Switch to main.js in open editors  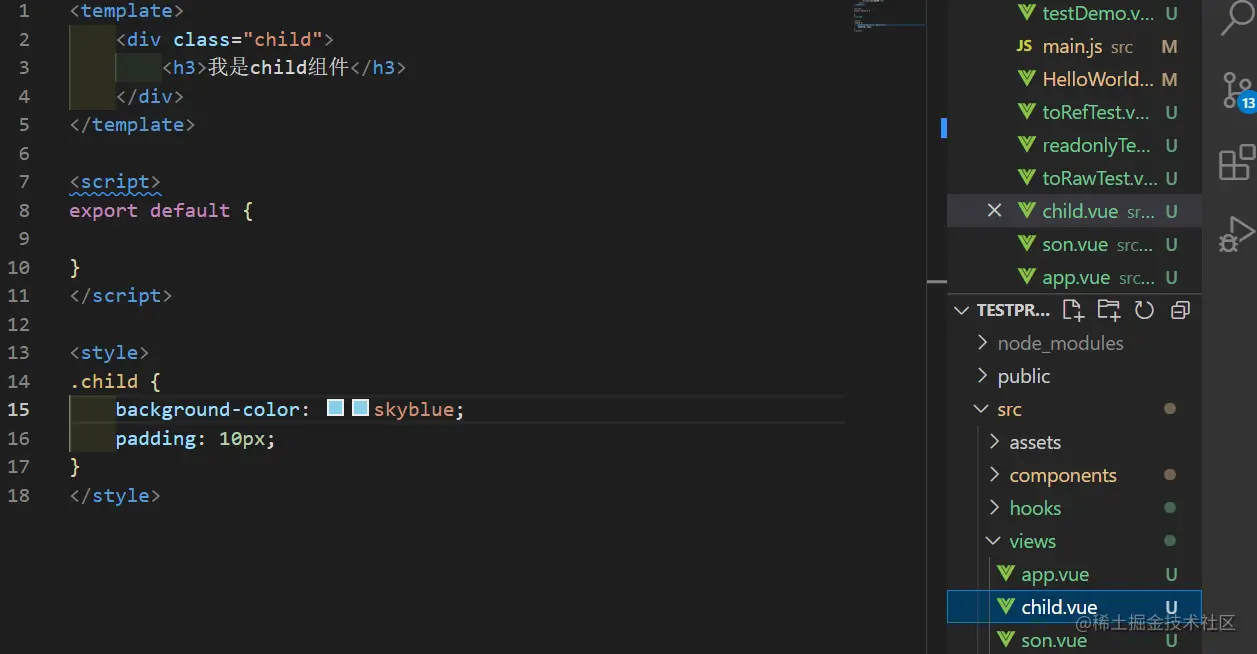1072,47
